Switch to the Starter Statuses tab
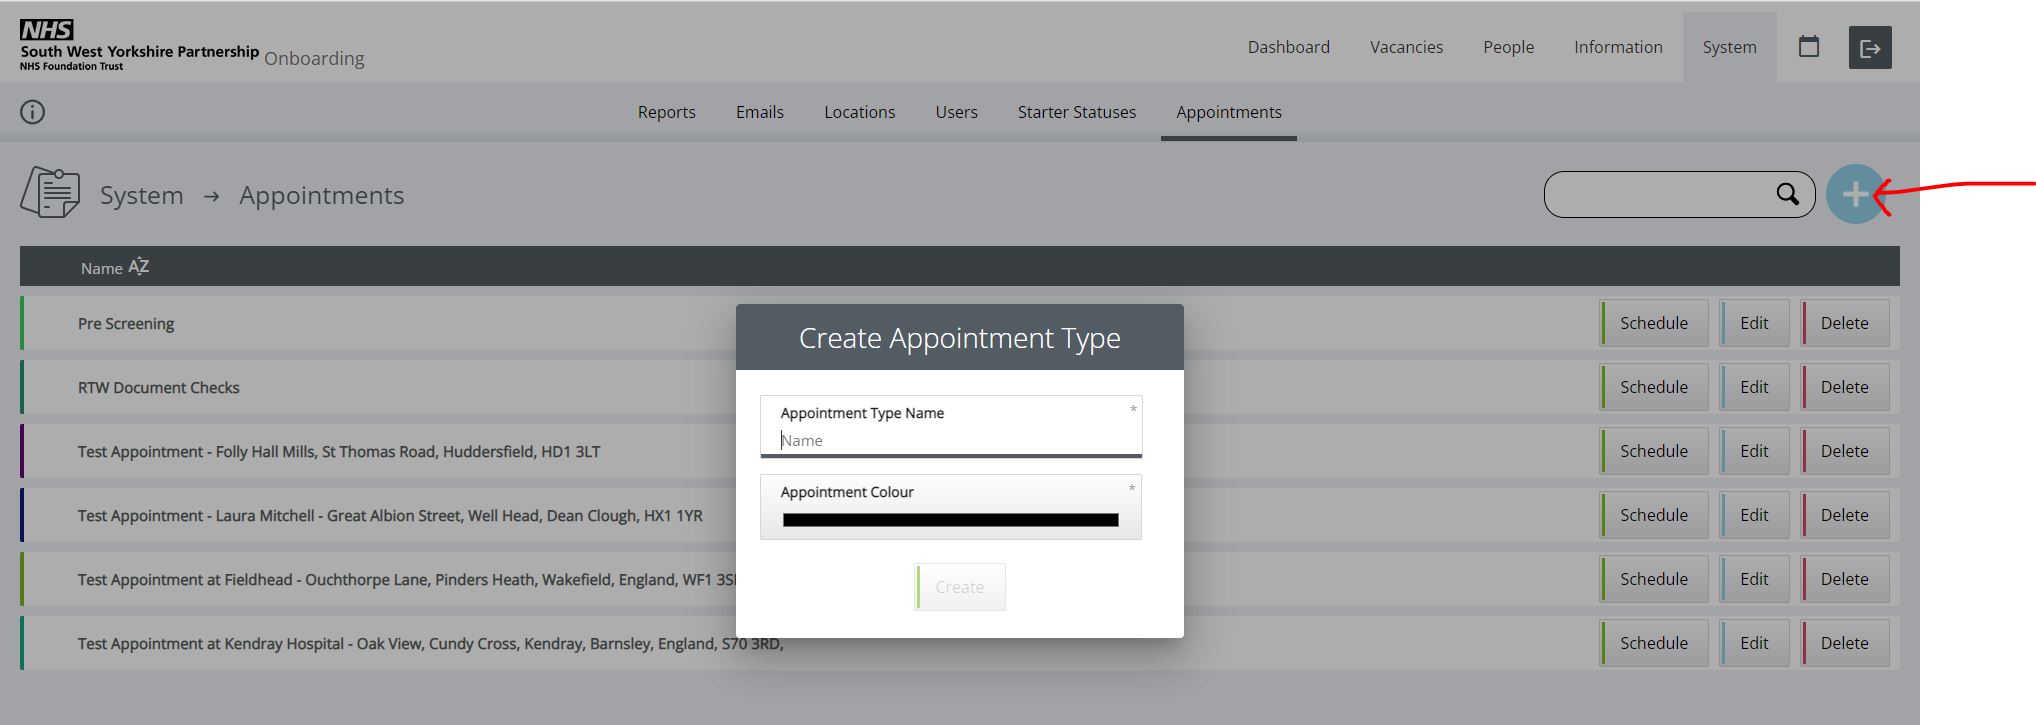Image resolution: width=2036 pixels, height=725 pixels. click(1076, 112)
